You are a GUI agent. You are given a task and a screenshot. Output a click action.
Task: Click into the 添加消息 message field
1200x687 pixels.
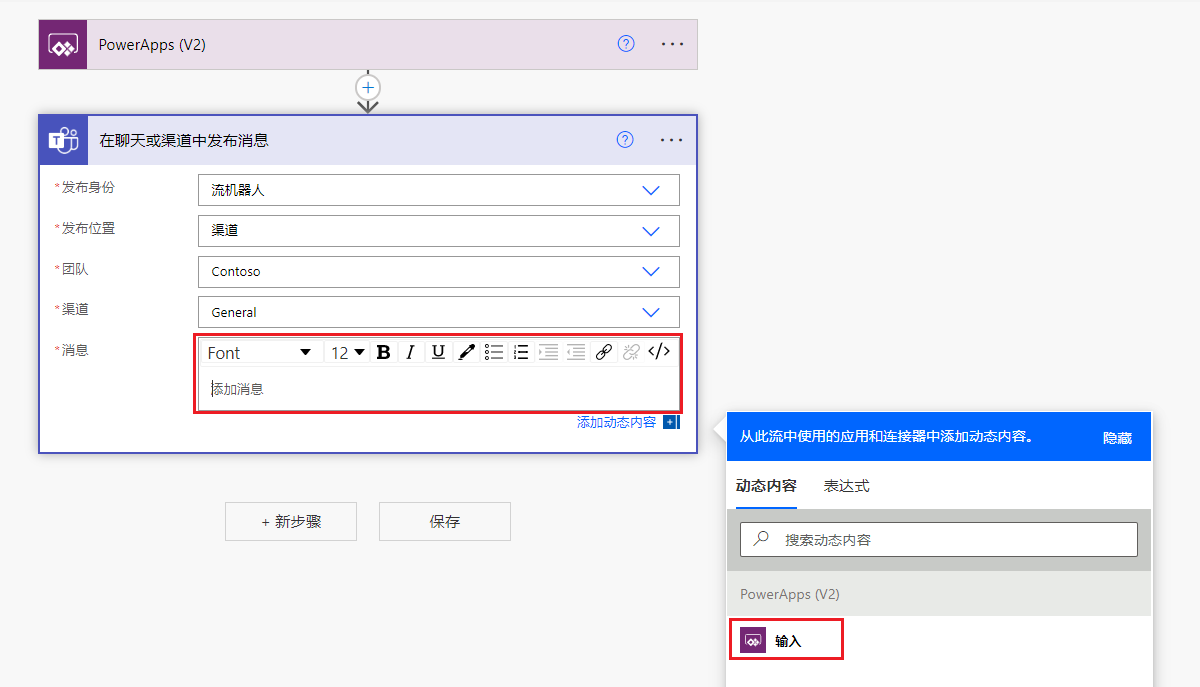pos(438,388)
